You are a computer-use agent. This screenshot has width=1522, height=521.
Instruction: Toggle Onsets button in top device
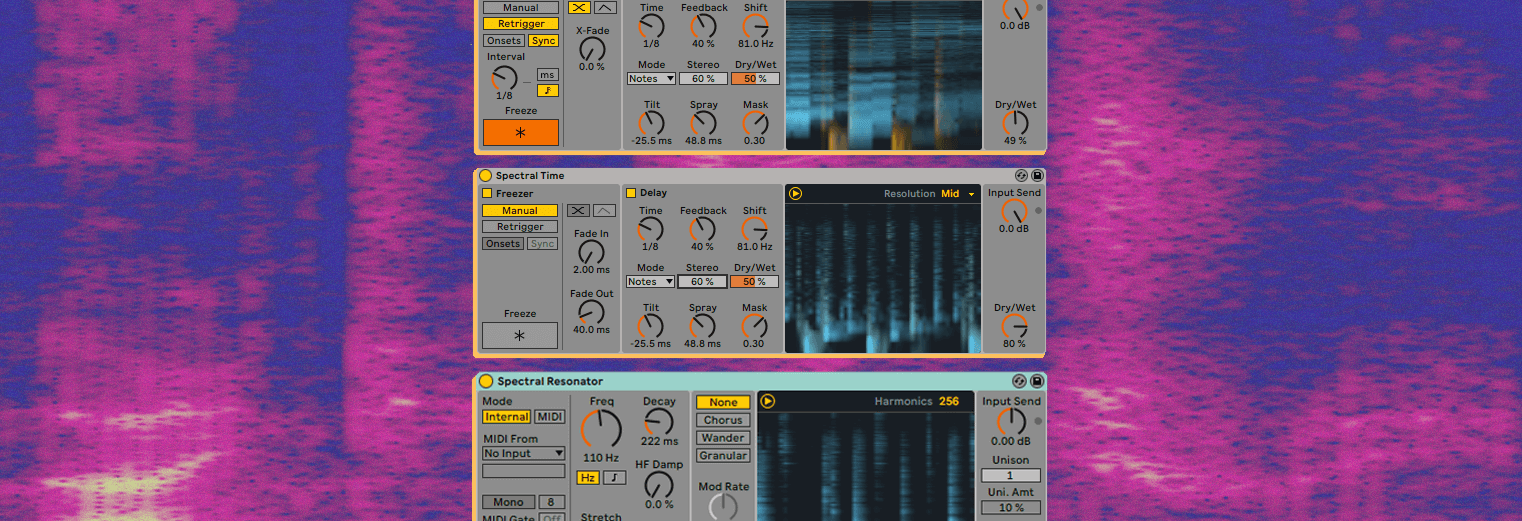(503, 41)
